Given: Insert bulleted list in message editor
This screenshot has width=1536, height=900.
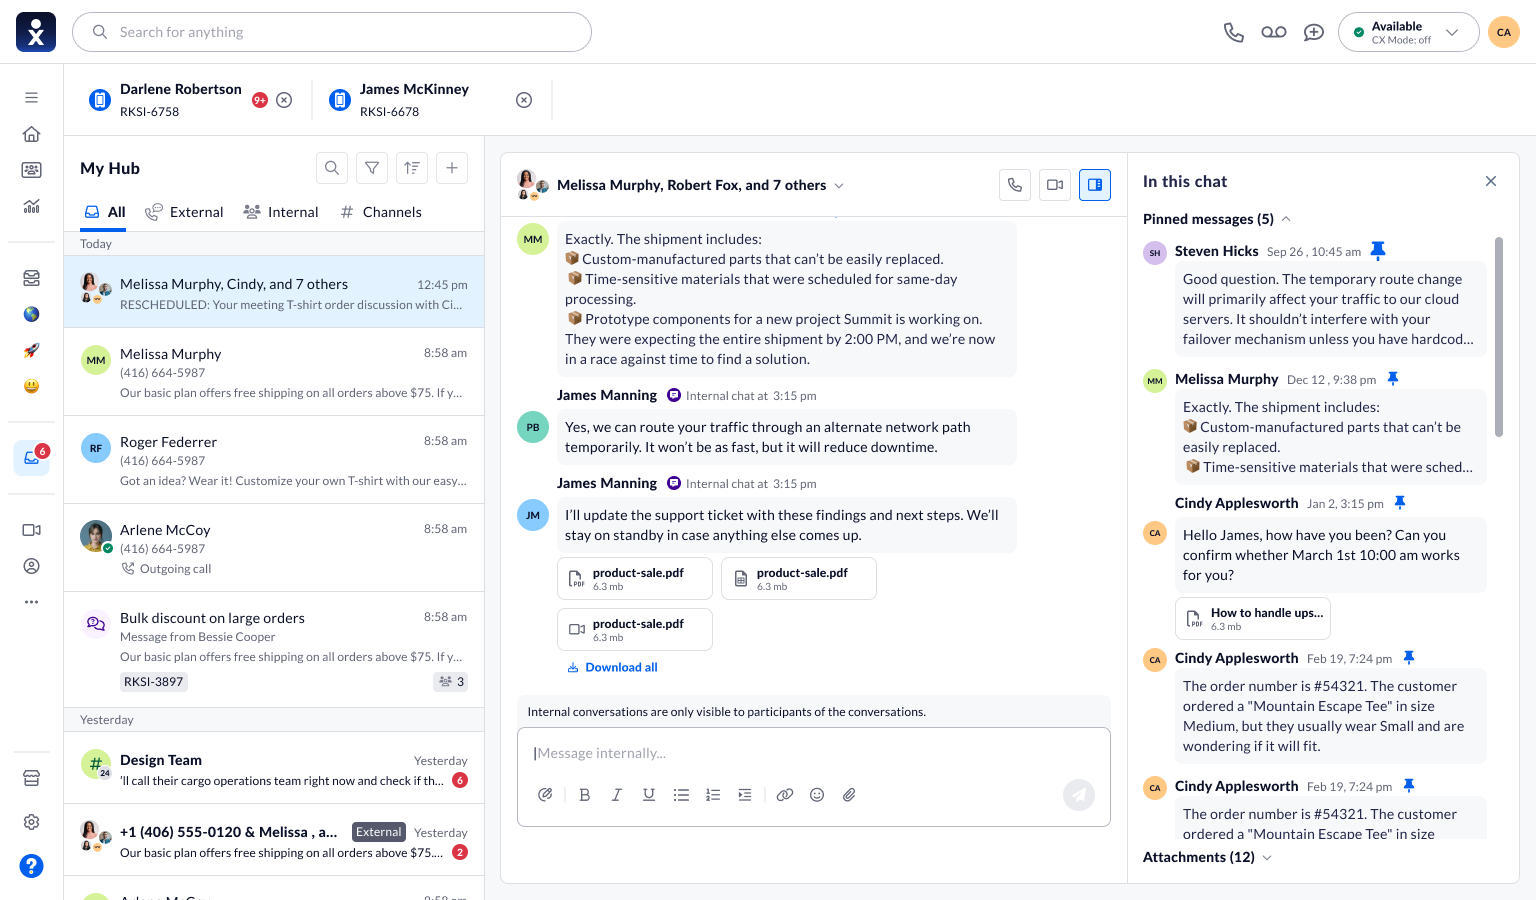Looking at the screenshot, I should [x=681, y=795].
